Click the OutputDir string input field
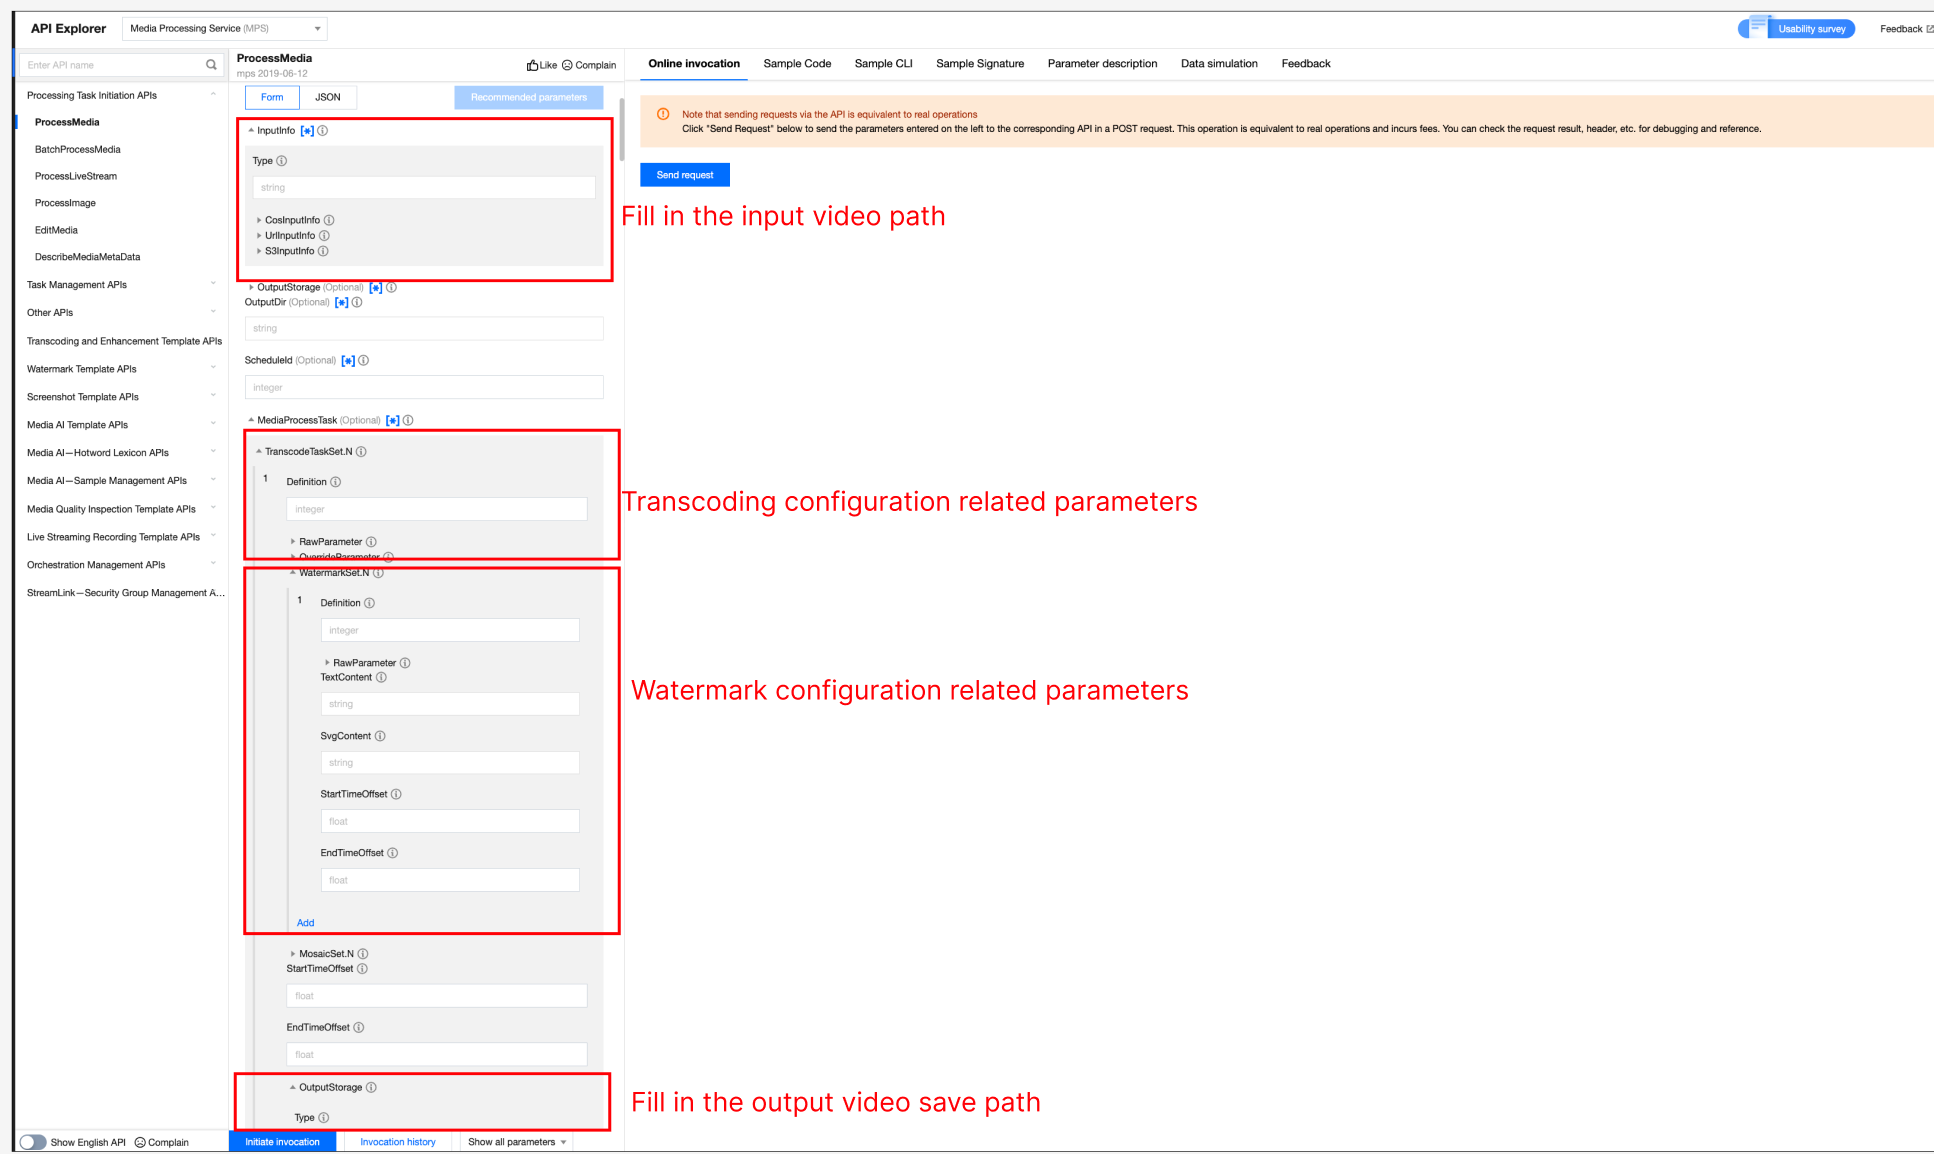Screen dimensions: 1934x1154 coord(424,328)
